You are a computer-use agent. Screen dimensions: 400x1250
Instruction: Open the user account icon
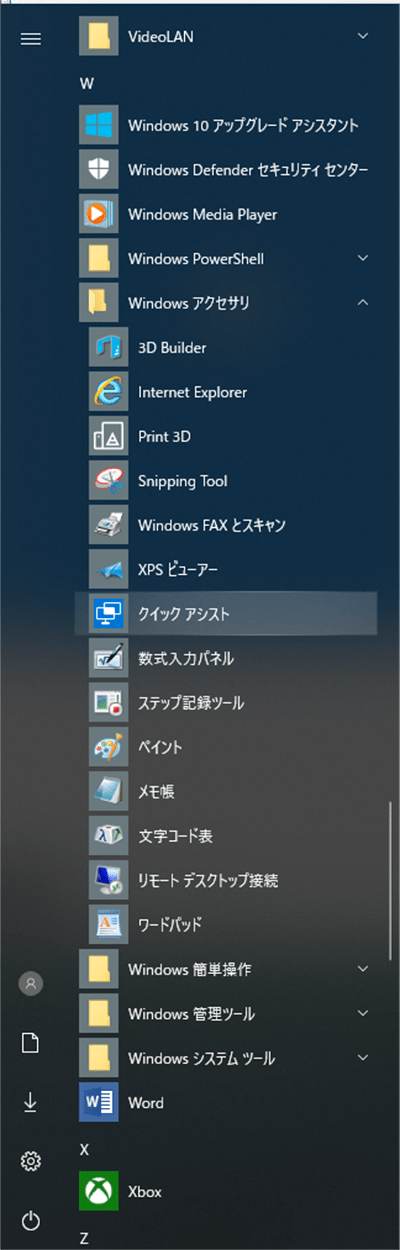[31, 983]
